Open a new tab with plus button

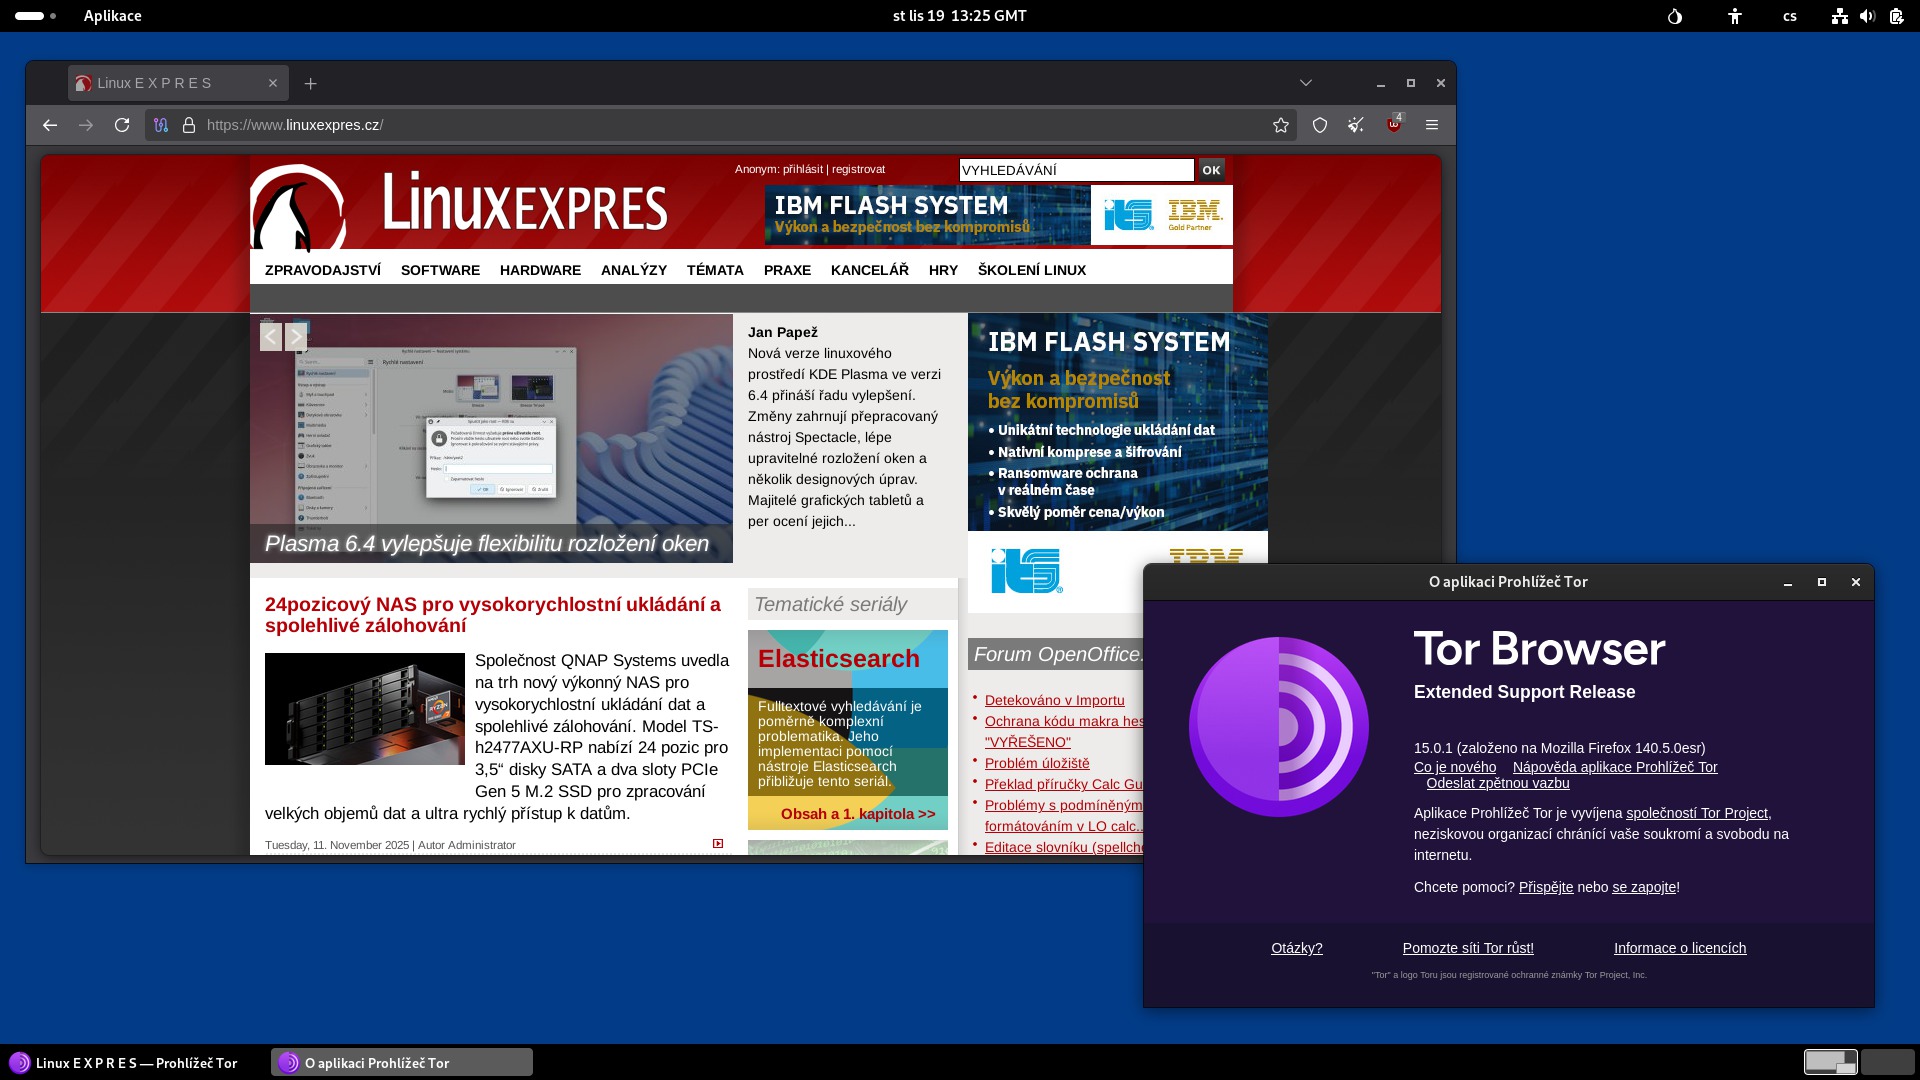(311, 84)
